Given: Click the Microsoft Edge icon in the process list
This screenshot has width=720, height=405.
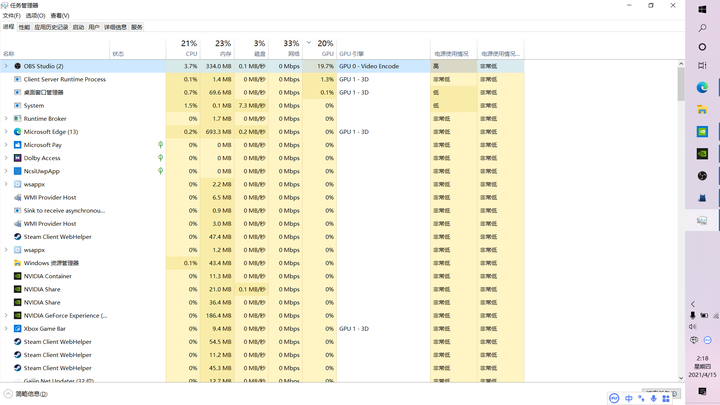Looking at the screenshot, I should pyautogui.click(x=17, y=132).
